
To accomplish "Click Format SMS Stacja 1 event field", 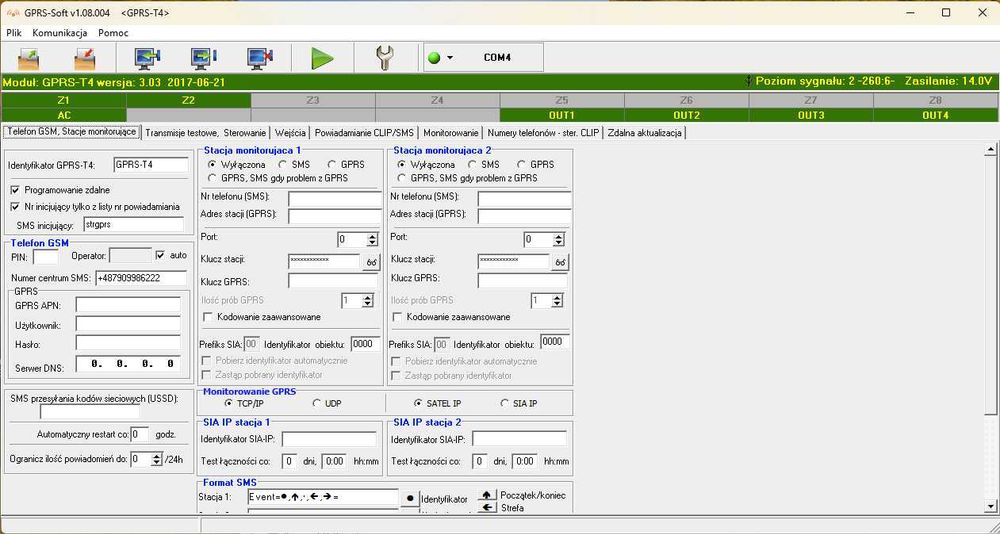I will click(x=323, y=497).
